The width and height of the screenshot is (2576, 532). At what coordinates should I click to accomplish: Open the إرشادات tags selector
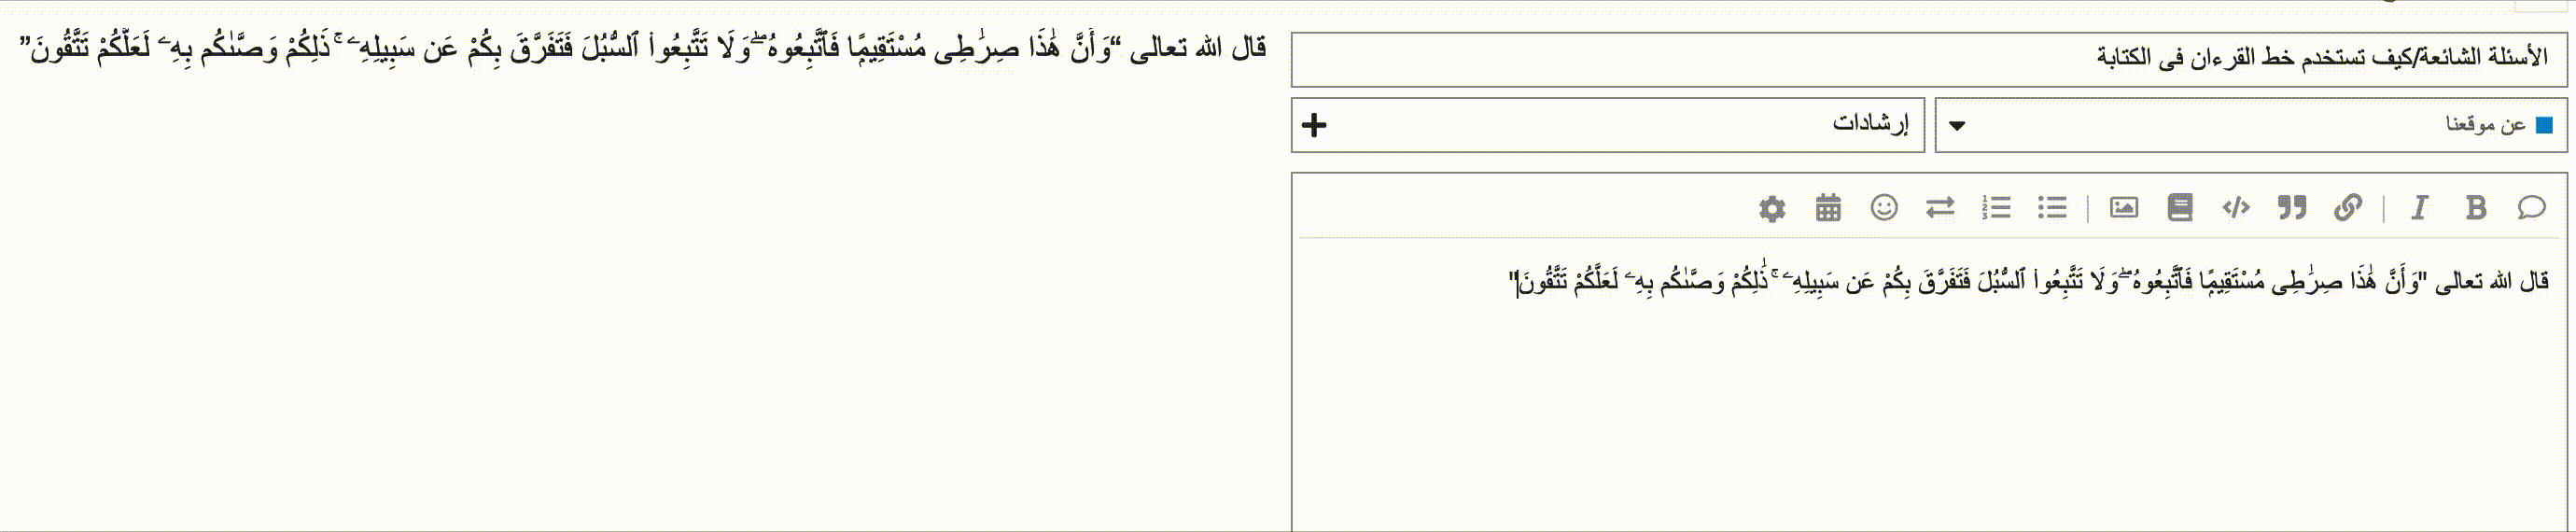click(x=1608, y=125)
